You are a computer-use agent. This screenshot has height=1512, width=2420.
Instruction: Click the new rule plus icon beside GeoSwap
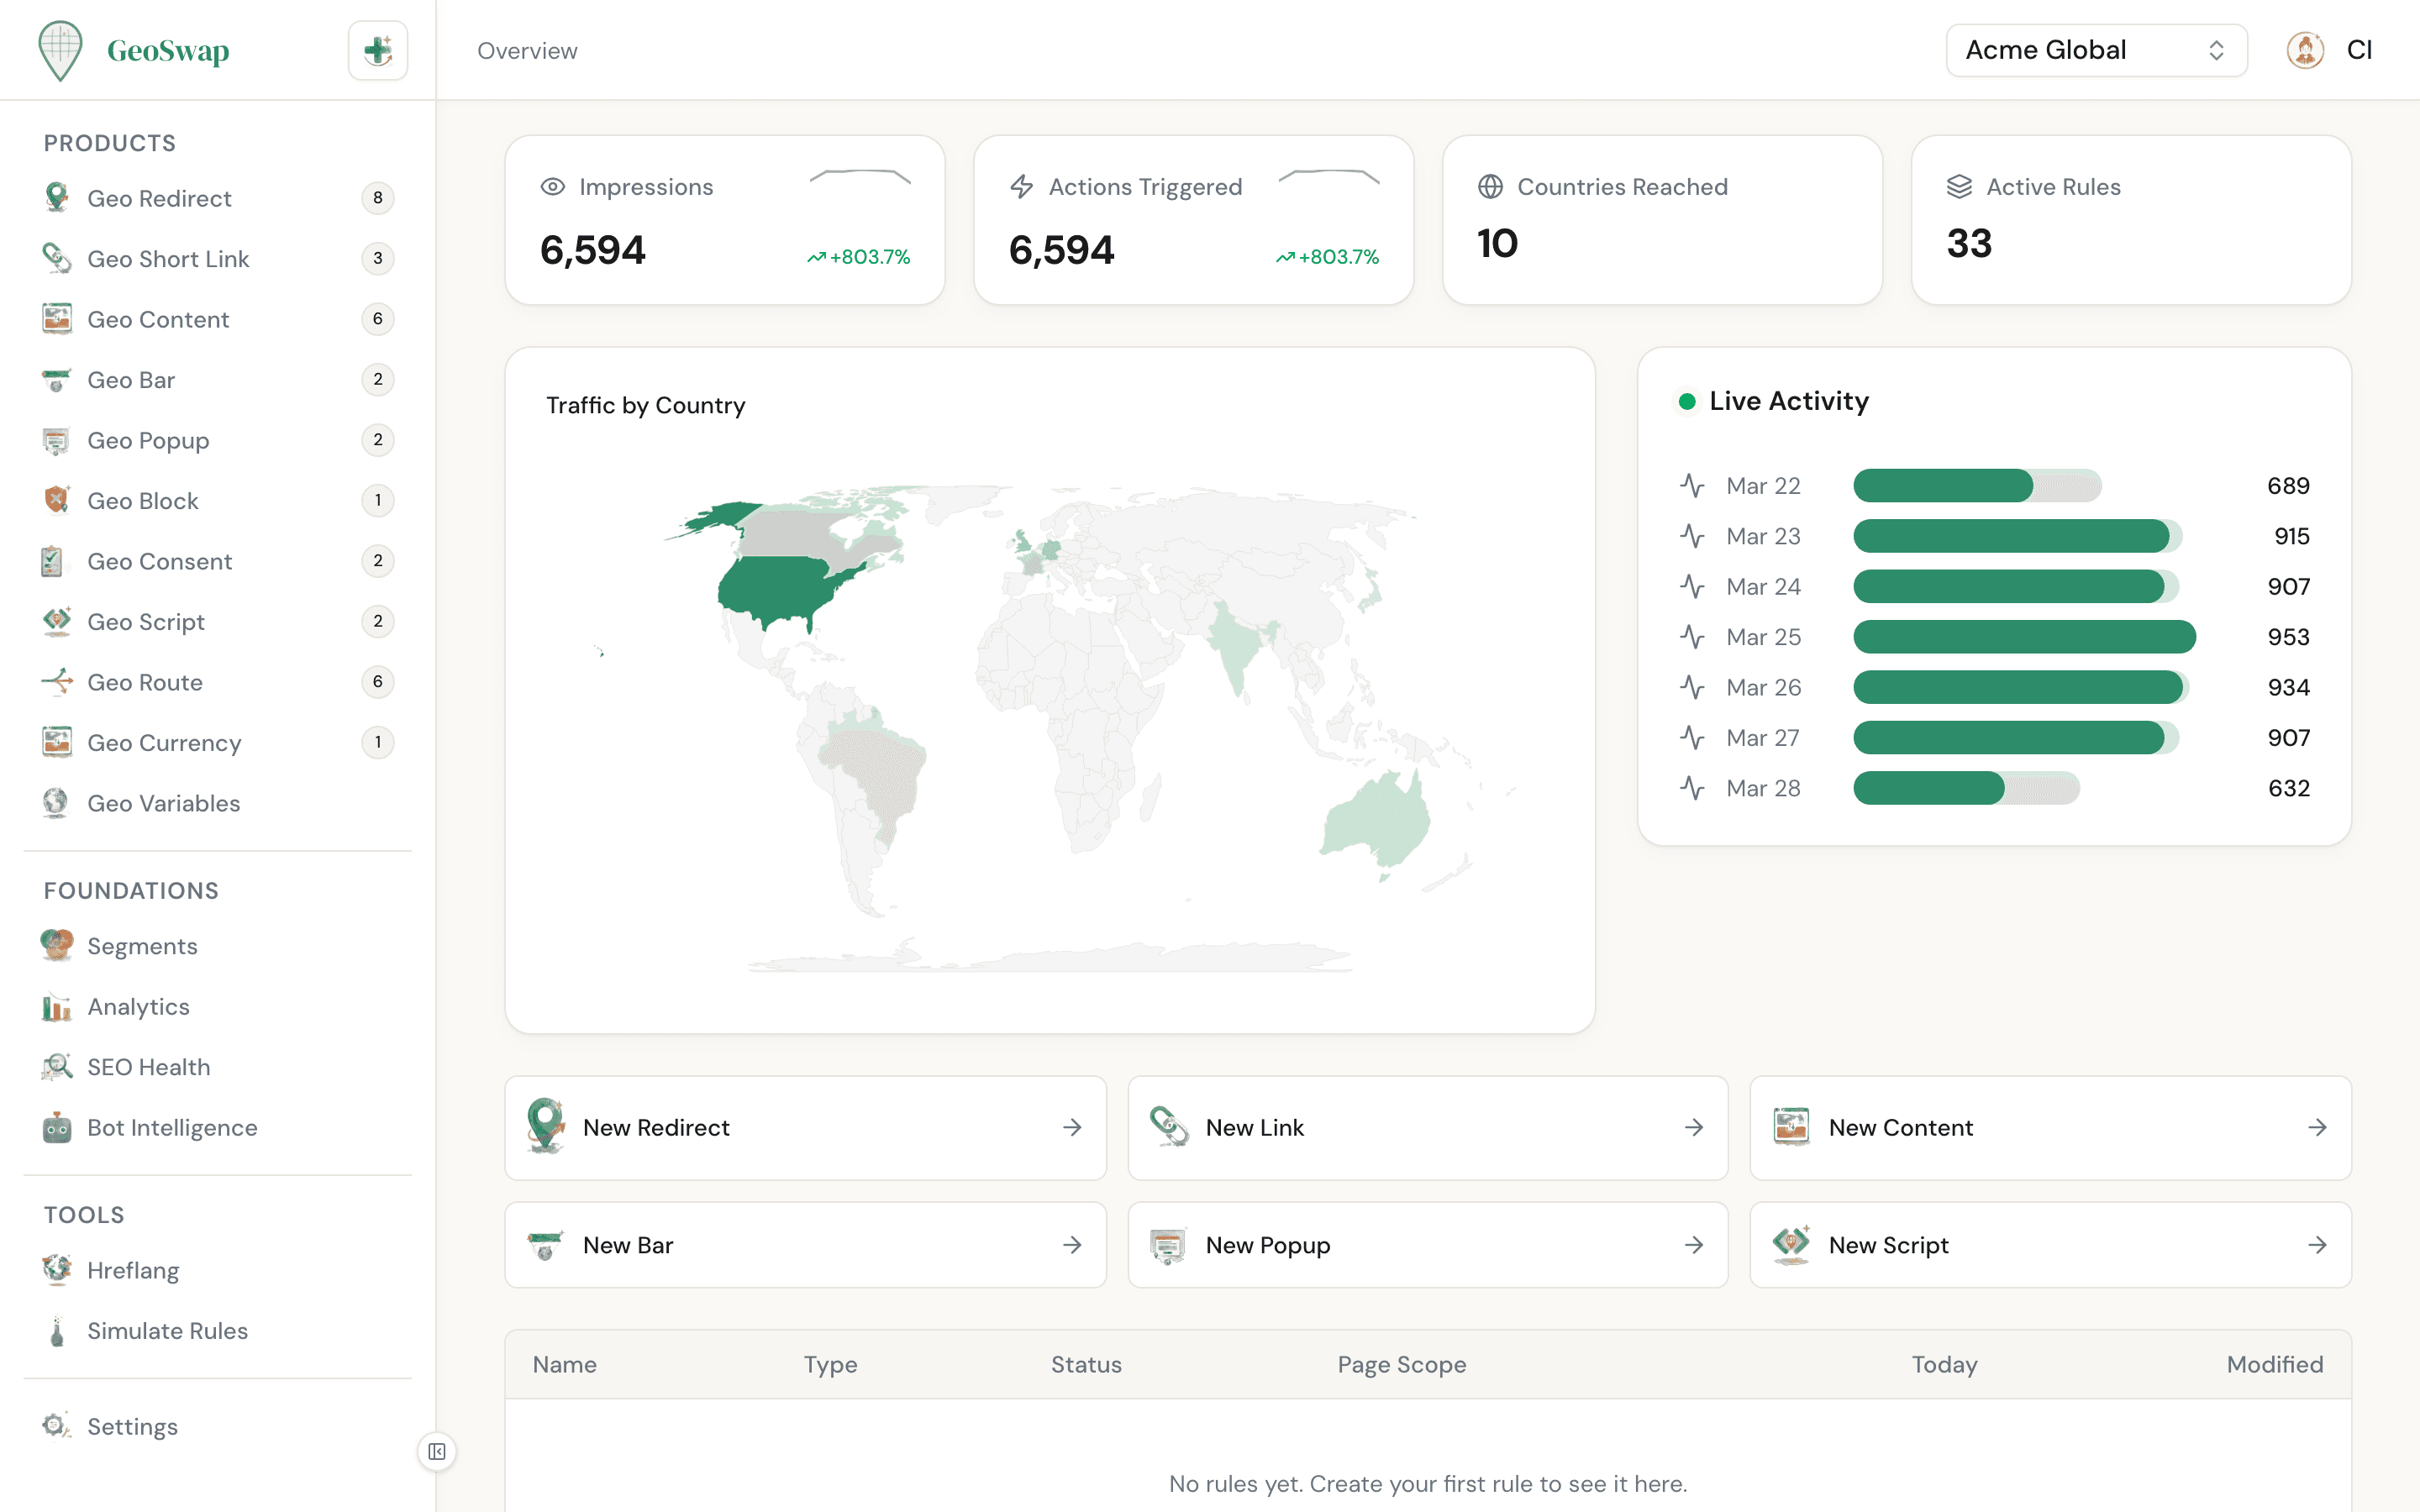click(x=377, y=49)
